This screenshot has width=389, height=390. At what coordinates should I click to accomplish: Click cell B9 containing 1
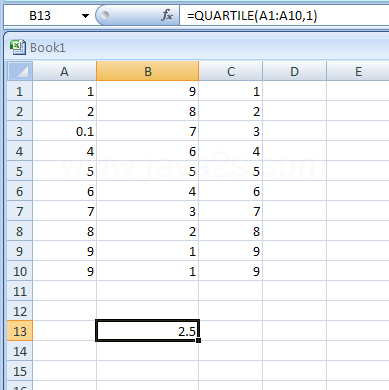(x=148, y=251)
